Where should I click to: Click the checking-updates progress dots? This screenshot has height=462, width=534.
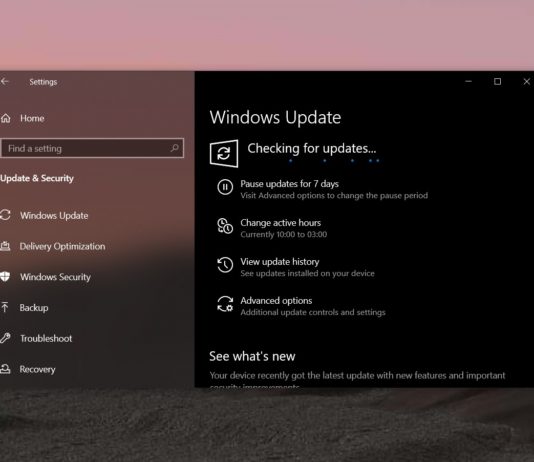[x=334, y=160]
